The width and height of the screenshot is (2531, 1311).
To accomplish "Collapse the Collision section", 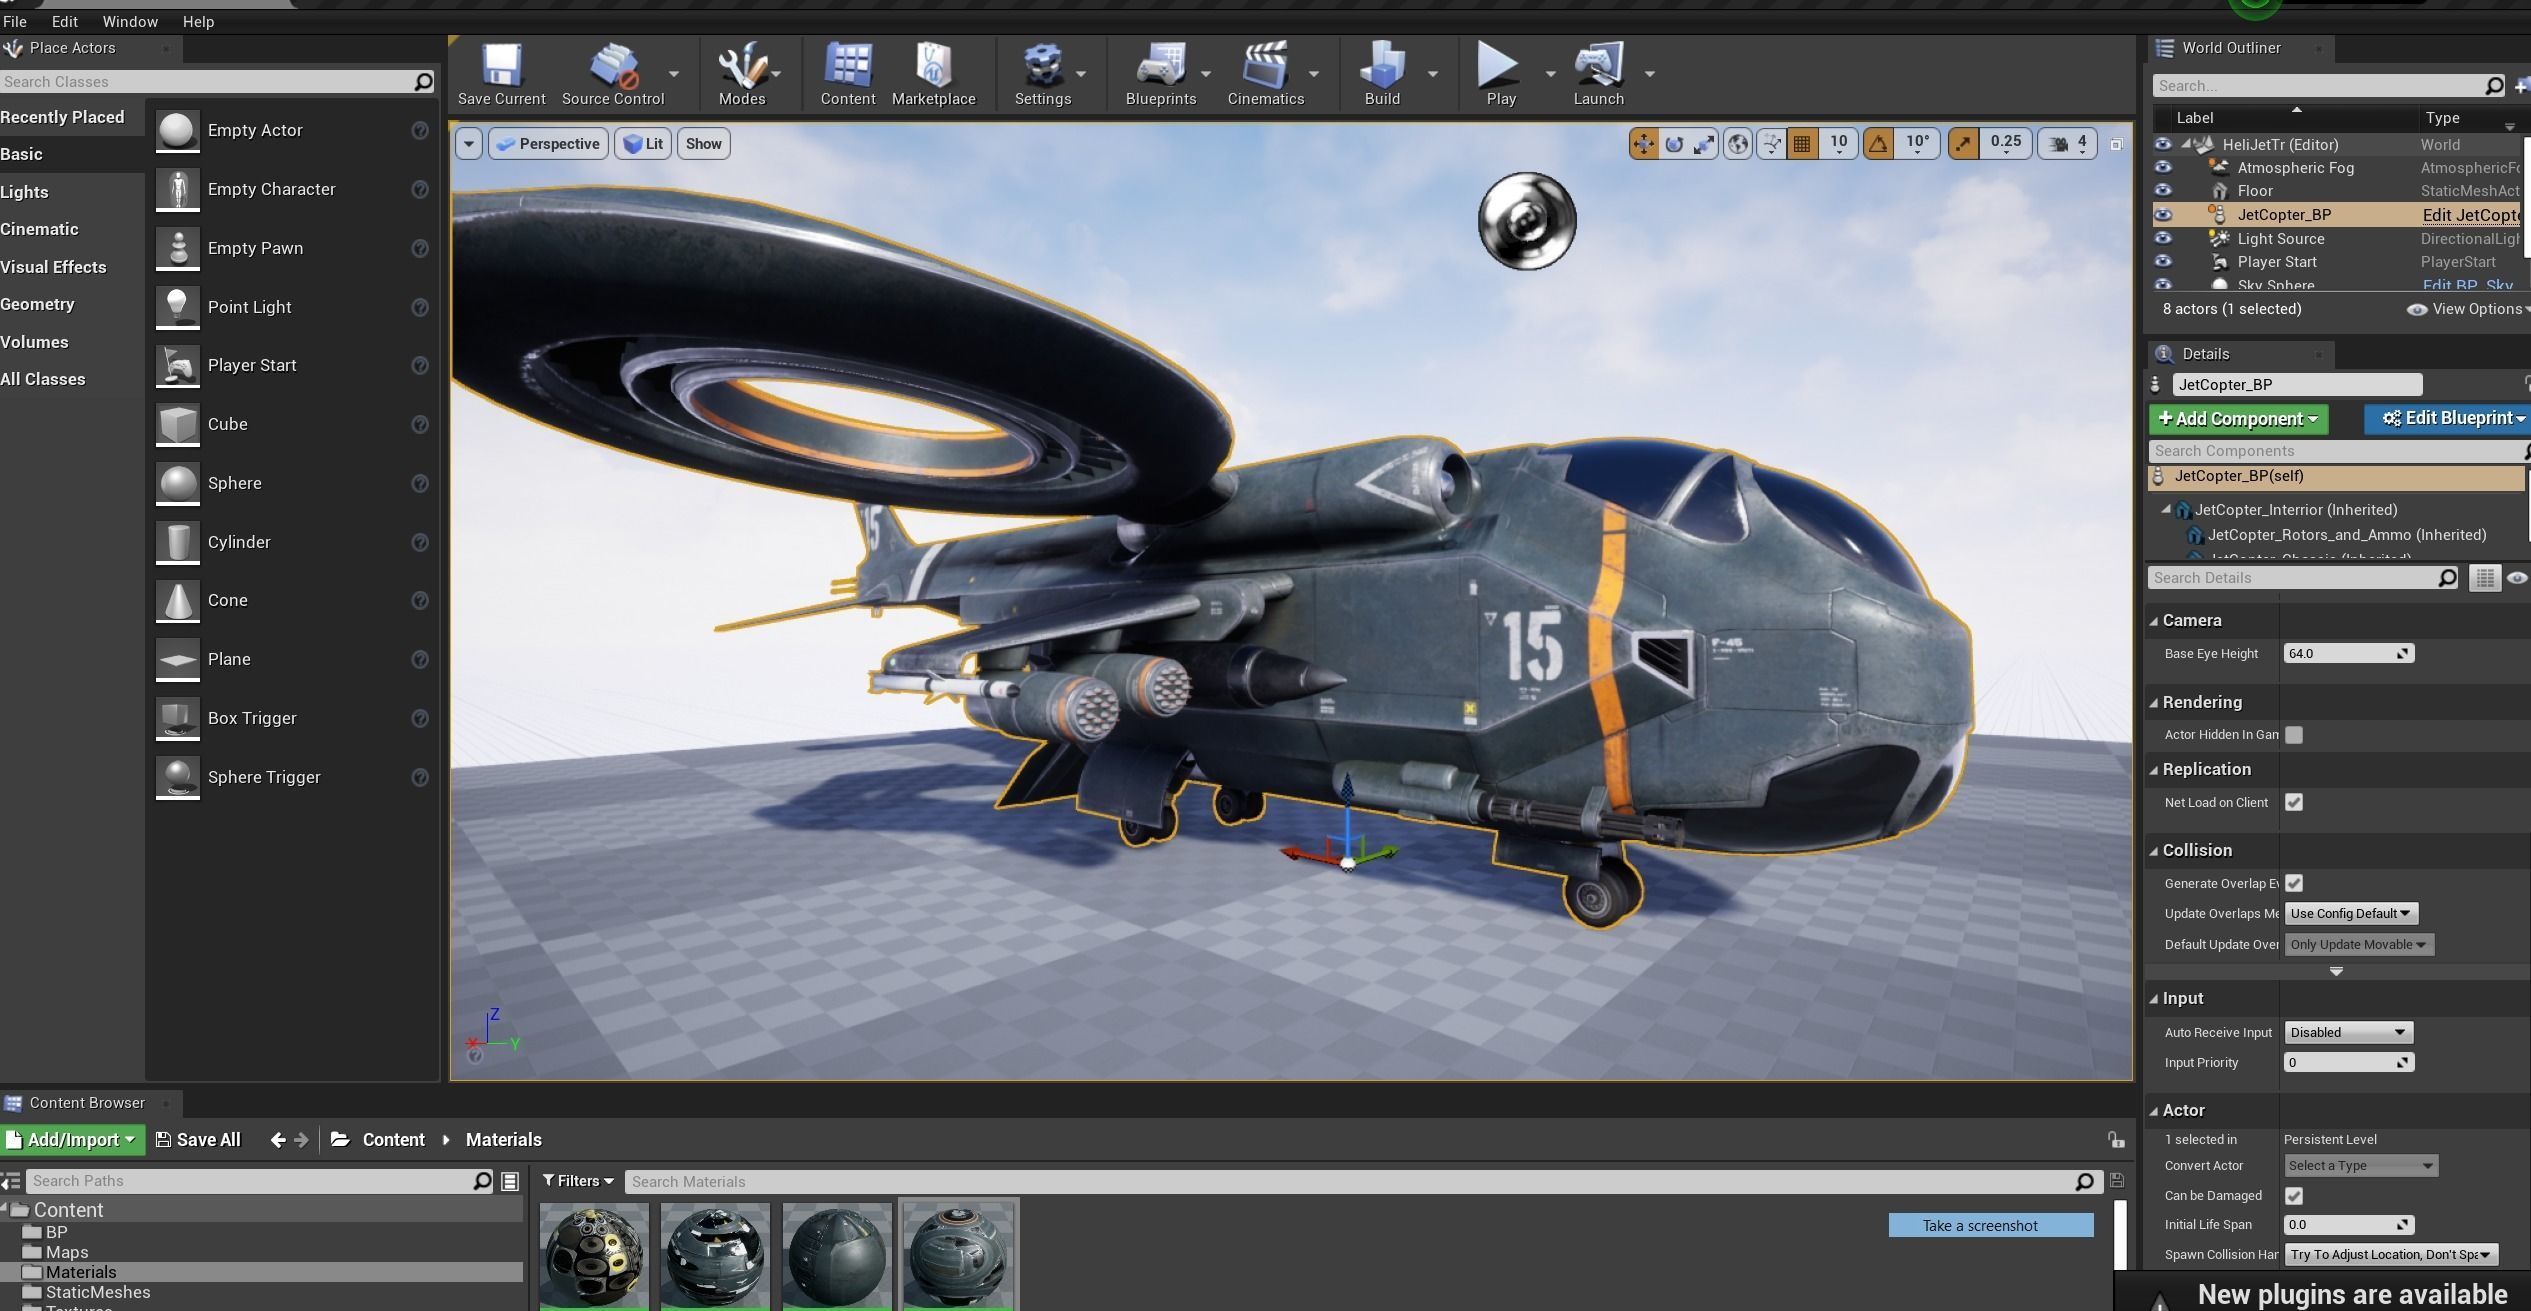I will click(x=2154, y=851).
